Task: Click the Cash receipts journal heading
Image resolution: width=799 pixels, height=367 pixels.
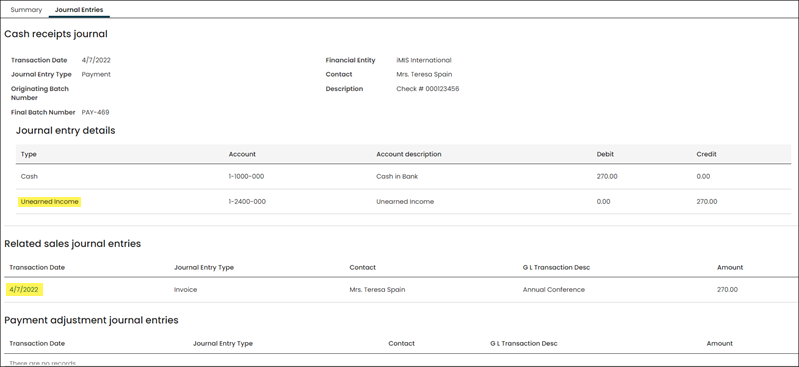Action: click(56, 34)
